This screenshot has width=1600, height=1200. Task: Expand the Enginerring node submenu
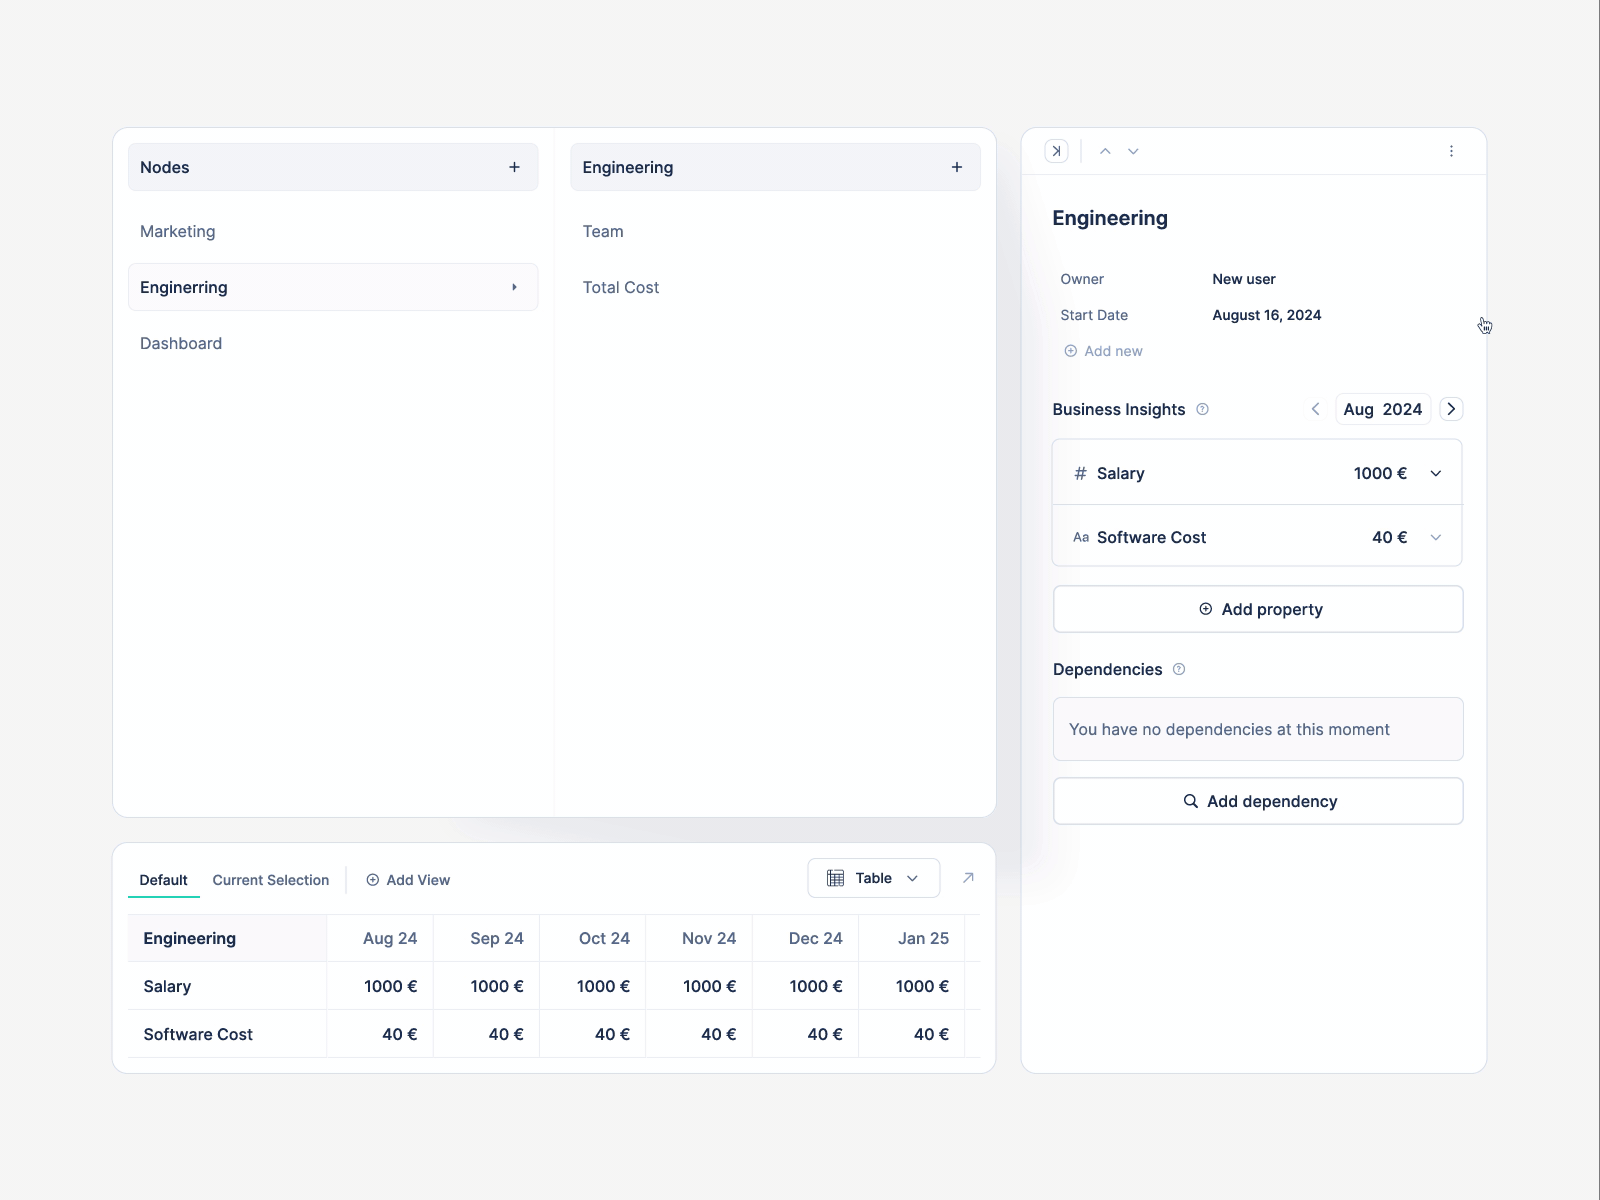point(515,287)
